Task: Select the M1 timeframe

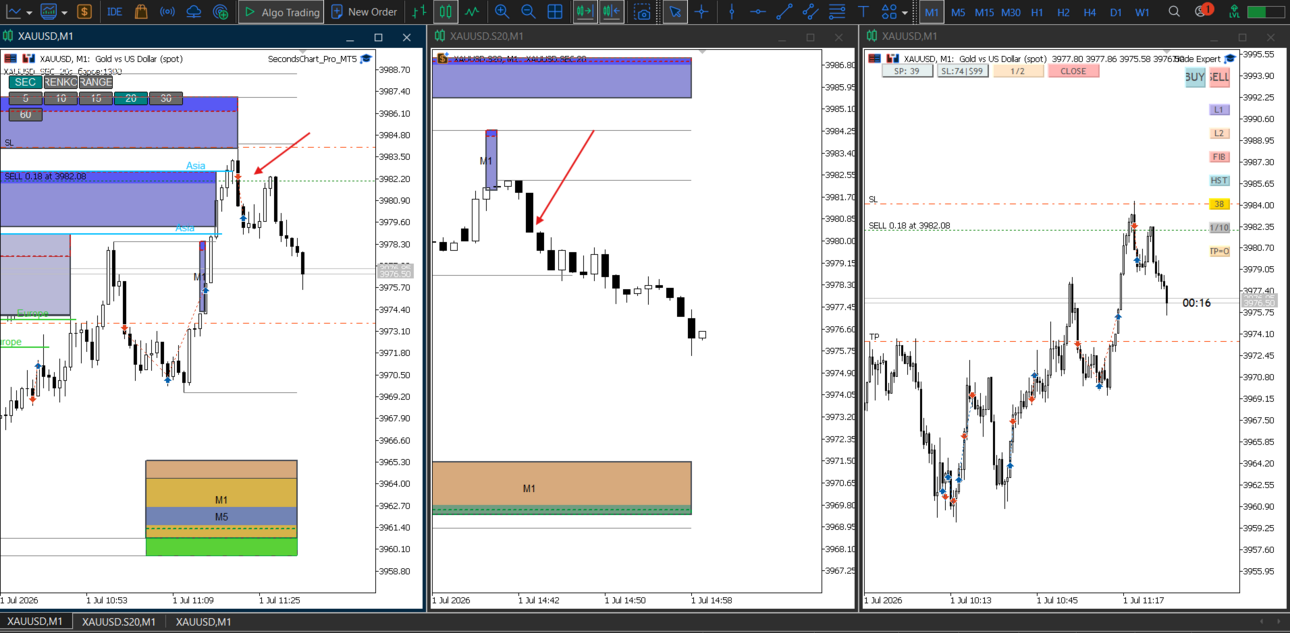Action: click(x=931, y=12)
